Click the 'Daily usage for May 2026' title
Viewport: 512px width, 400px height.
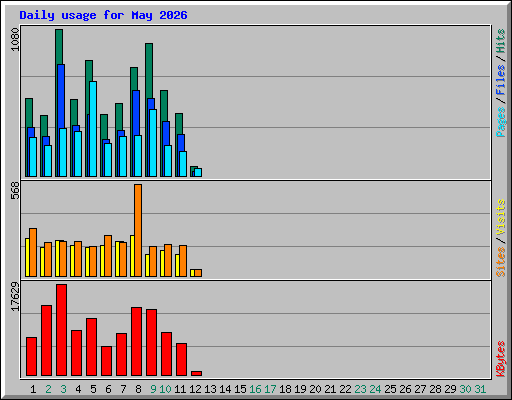(103, 15)
